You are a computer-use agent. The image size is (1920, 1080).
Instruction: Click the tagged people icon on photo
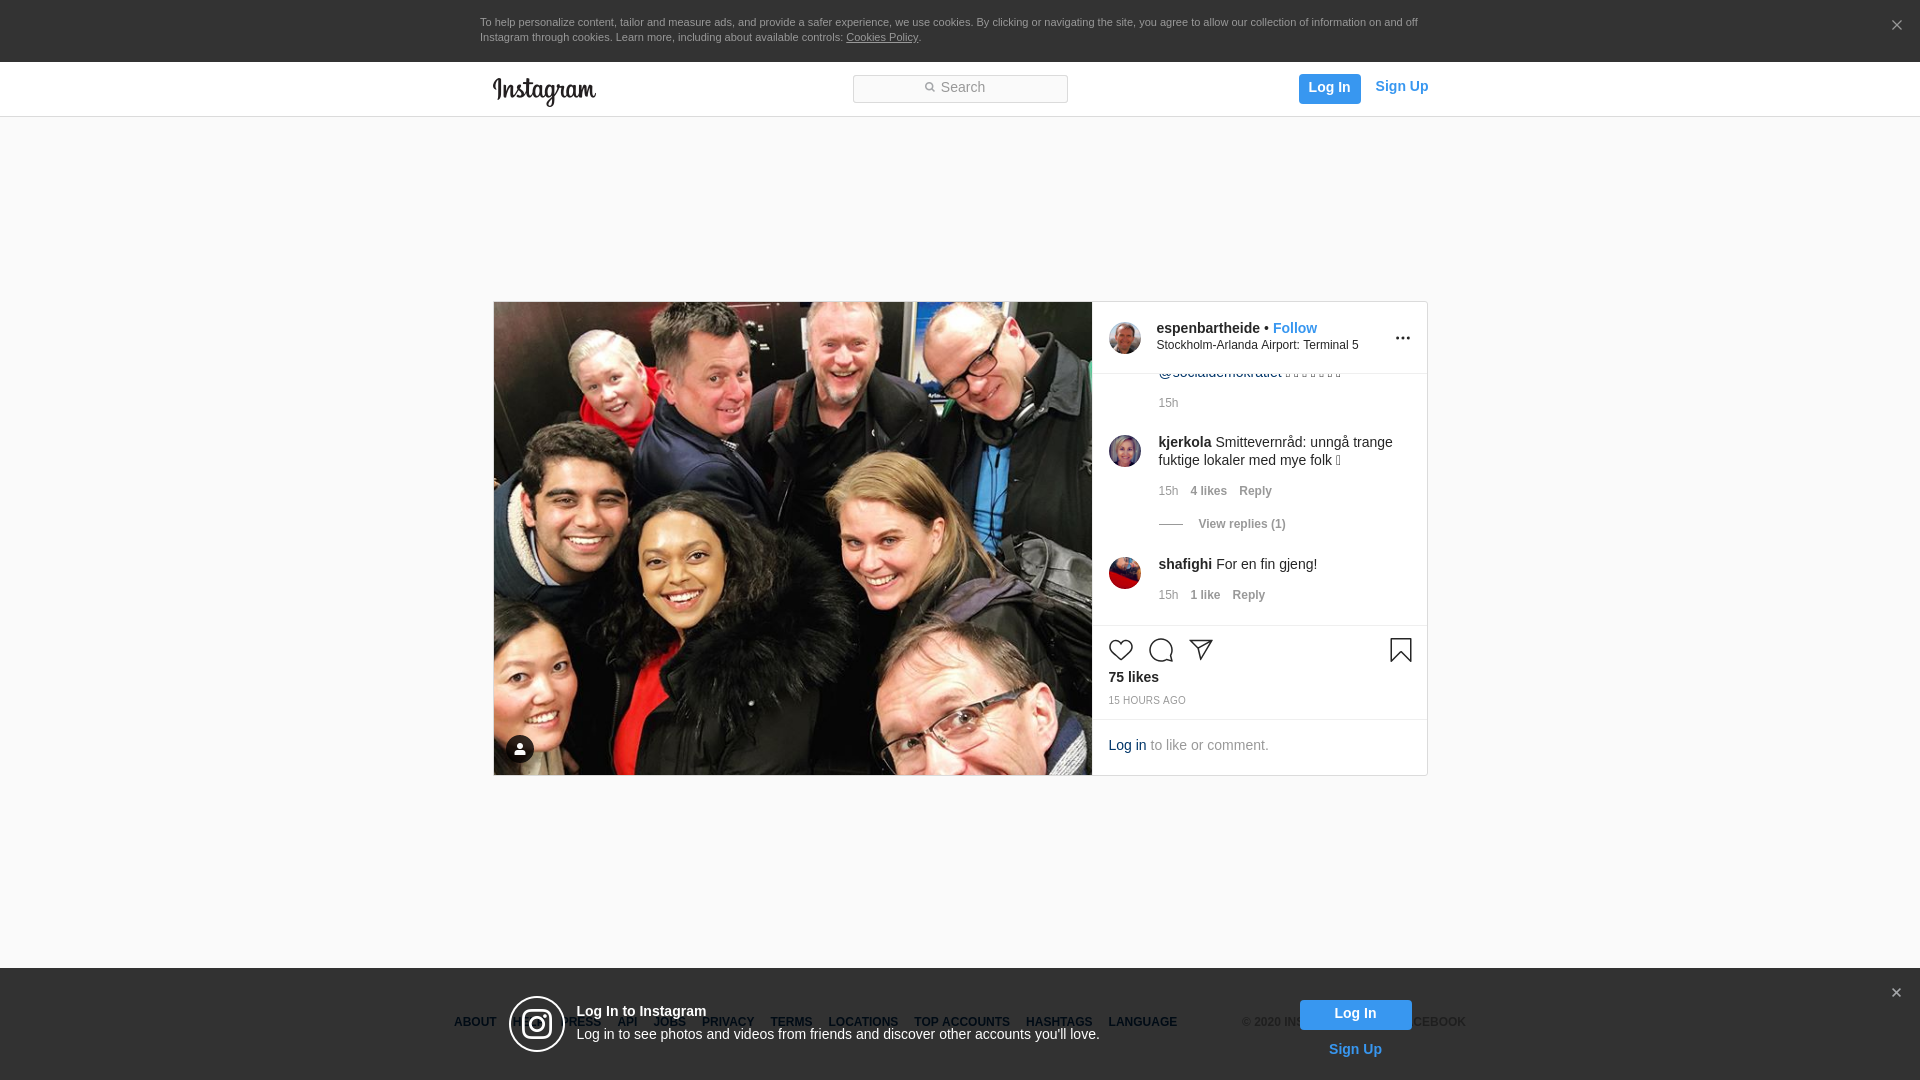click(519, 749)
